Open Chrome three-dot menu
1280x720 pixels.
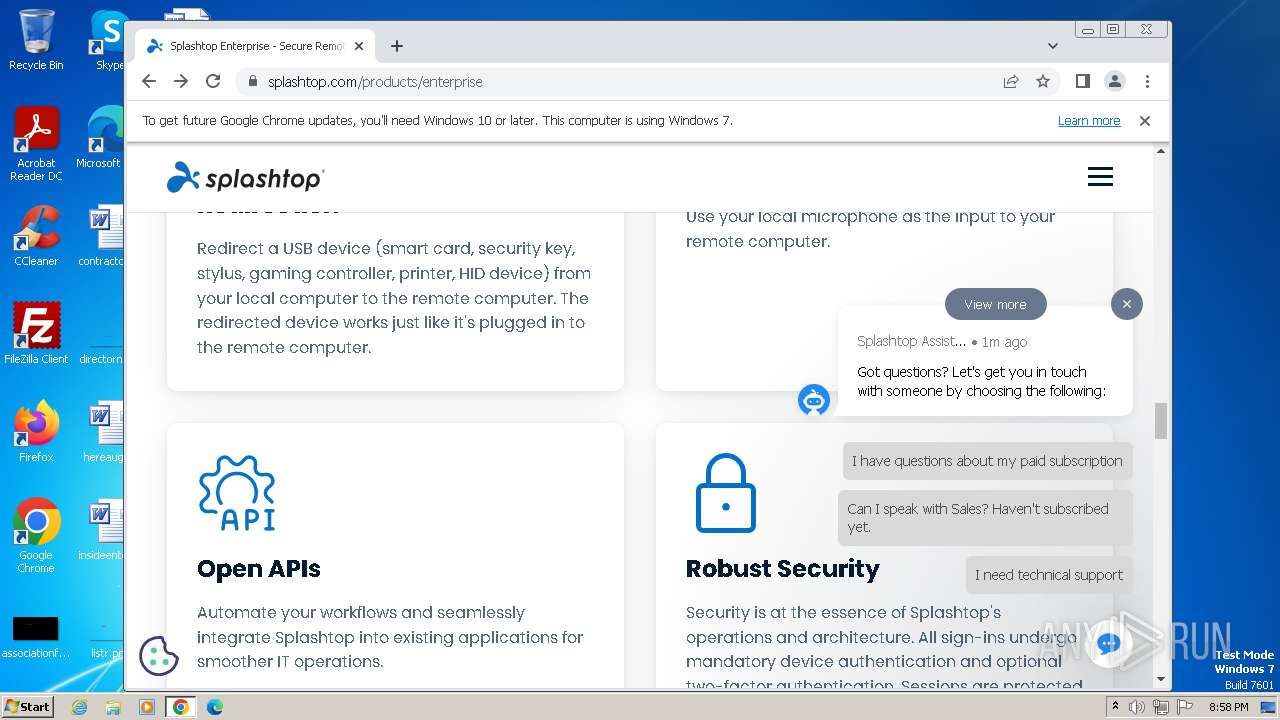pyautogui.click(x=1147, y=81)
